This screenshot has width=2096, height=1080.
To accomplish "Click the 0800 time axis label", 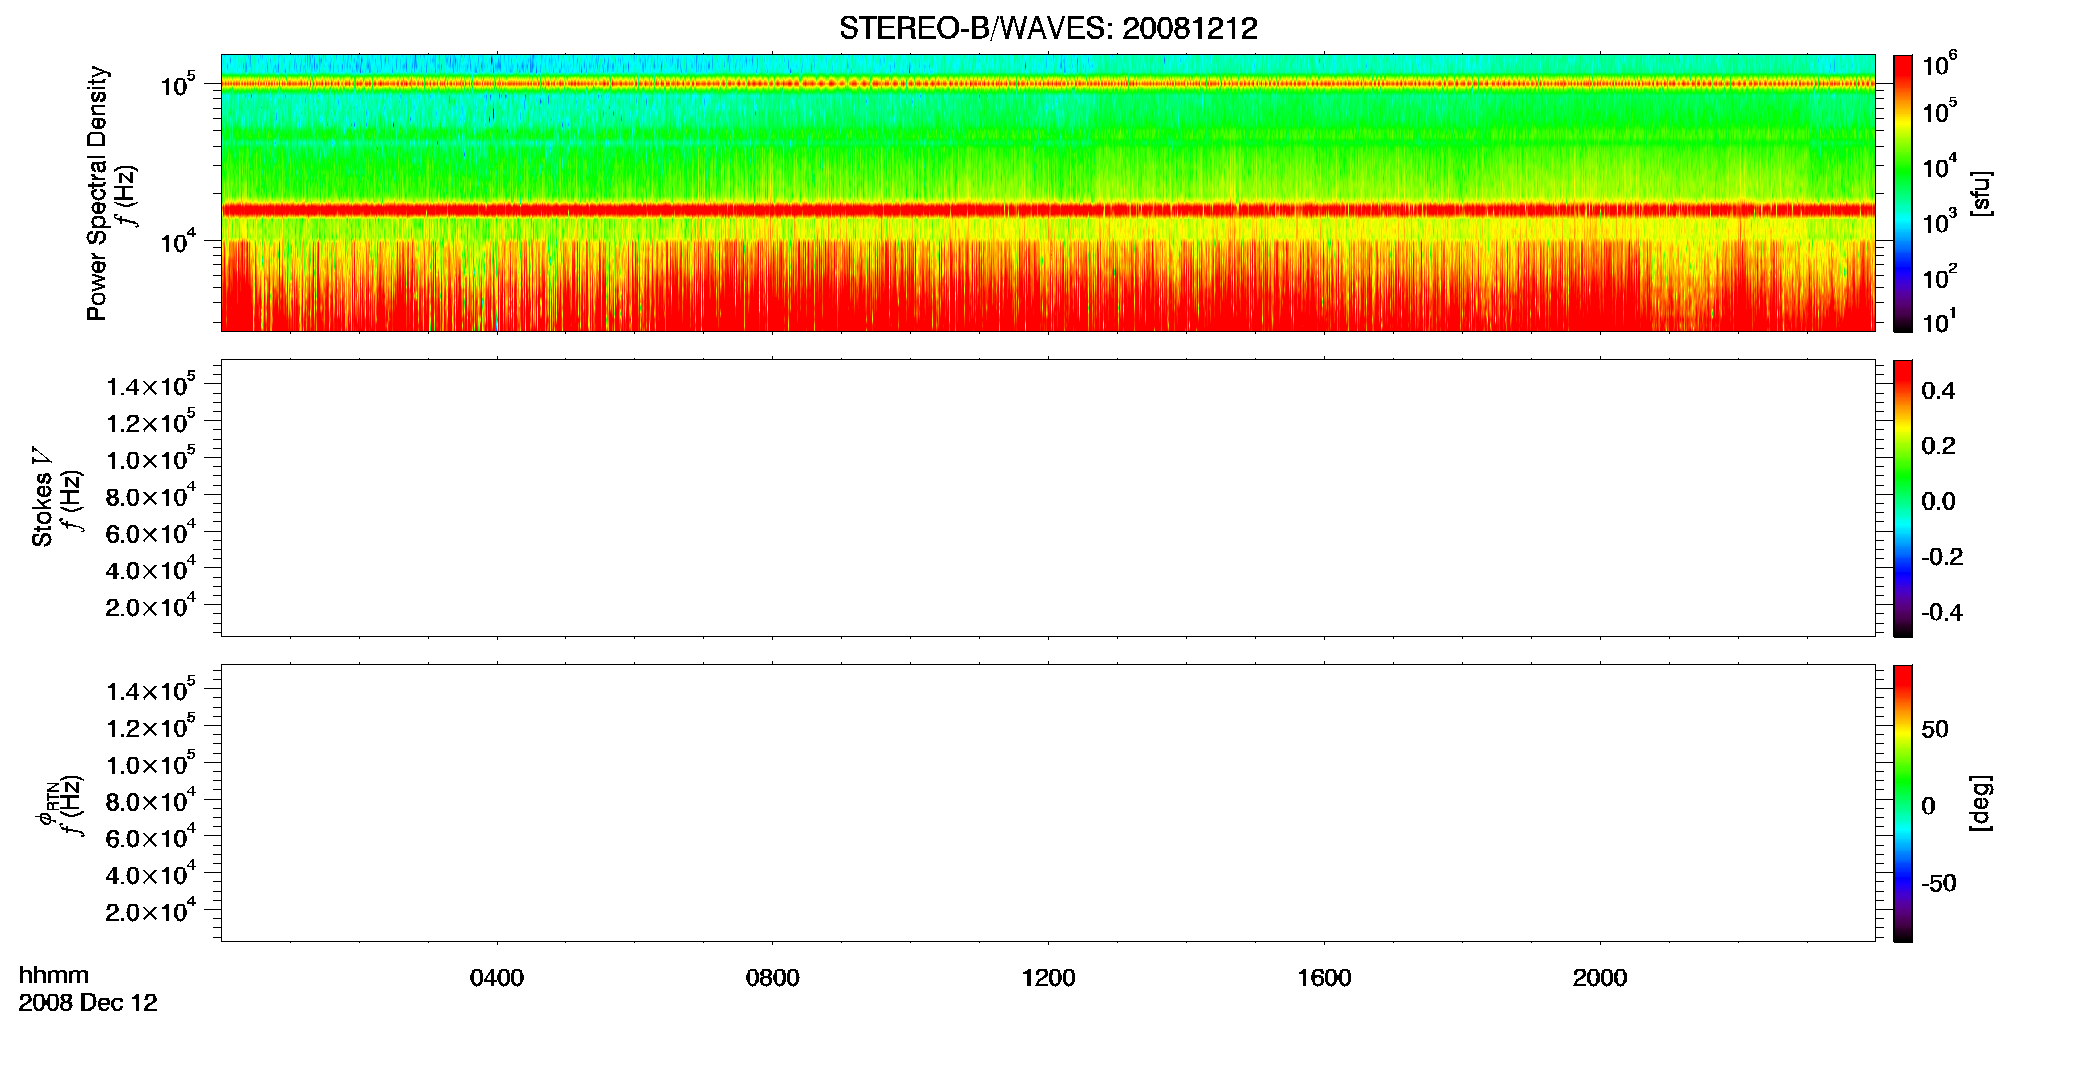I will (x=773, y=978).
